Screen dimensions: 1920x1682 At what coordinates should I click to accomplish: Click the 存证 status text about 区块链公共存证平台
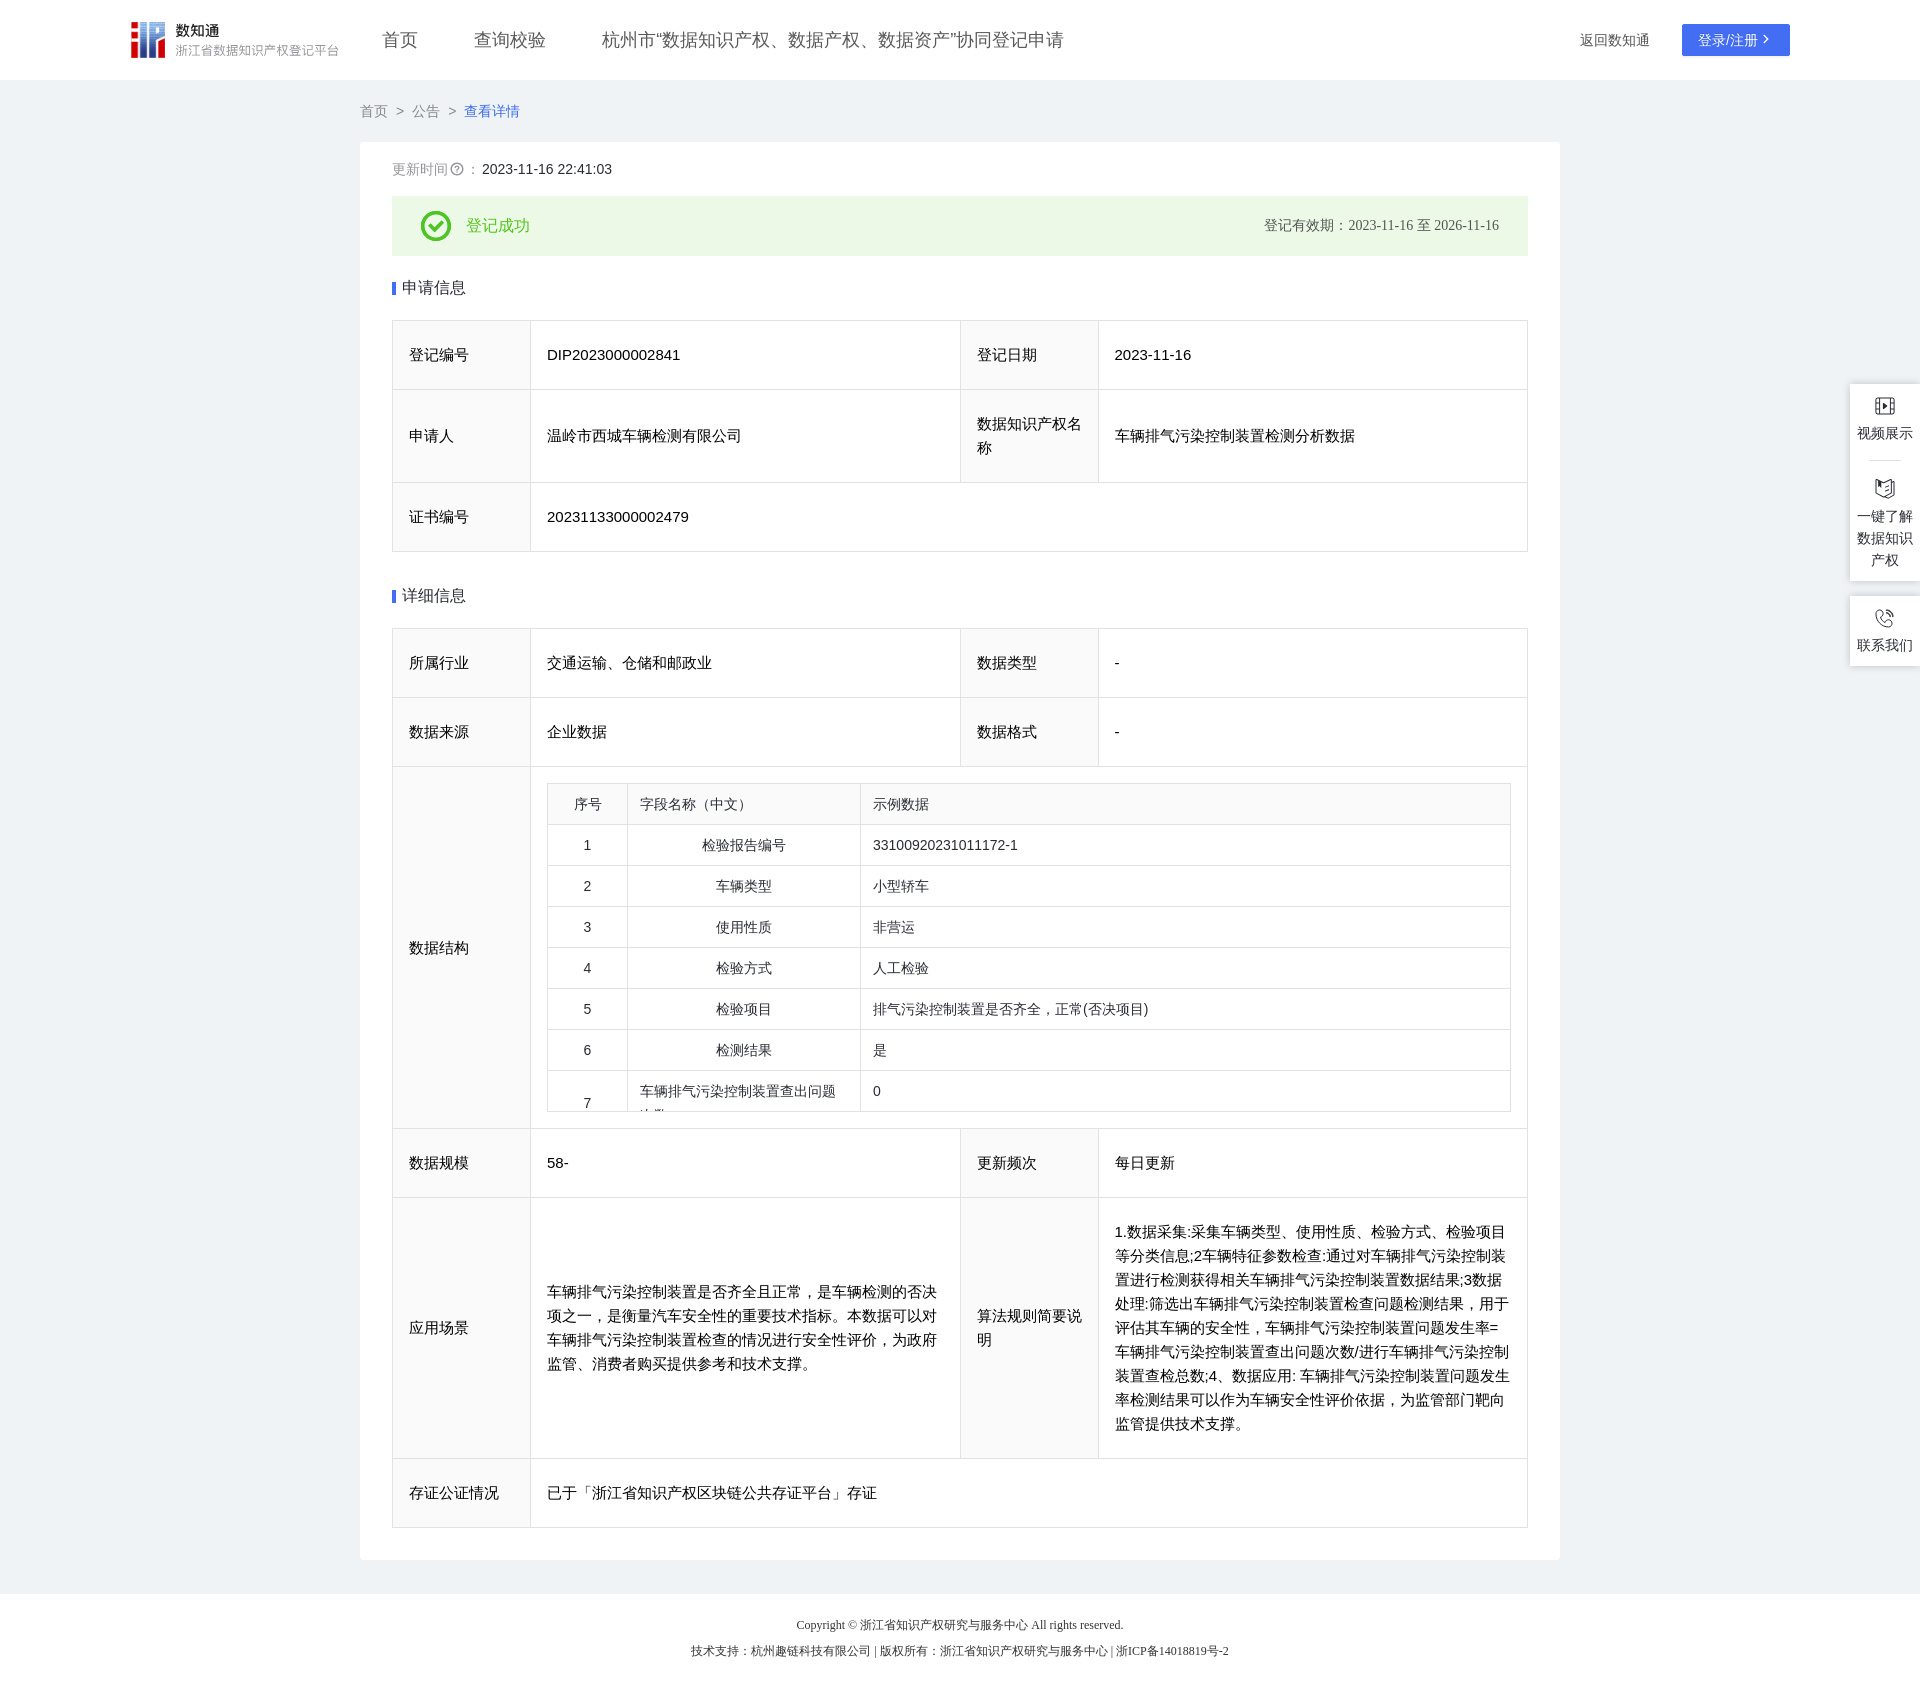[x=712, y=1493]
